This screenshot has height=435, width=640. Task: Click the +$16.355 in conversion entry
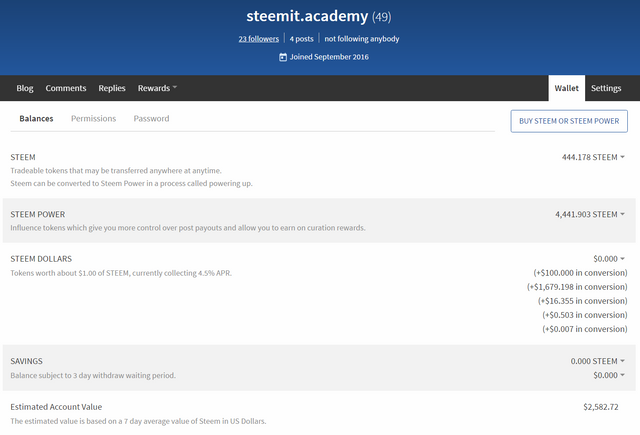click(x=582, y=301)
